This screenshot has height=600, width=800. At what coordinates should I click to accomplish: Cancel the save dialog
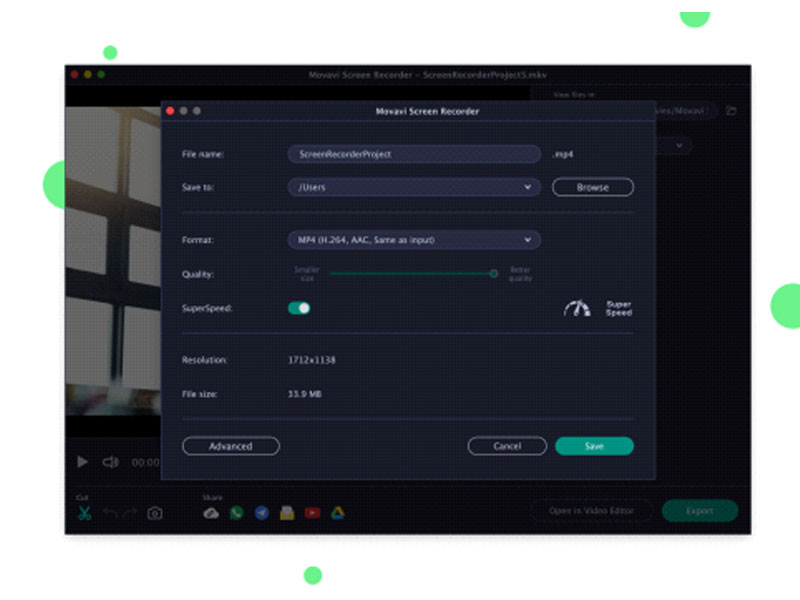pyautogui.click(x=507, y=446)
